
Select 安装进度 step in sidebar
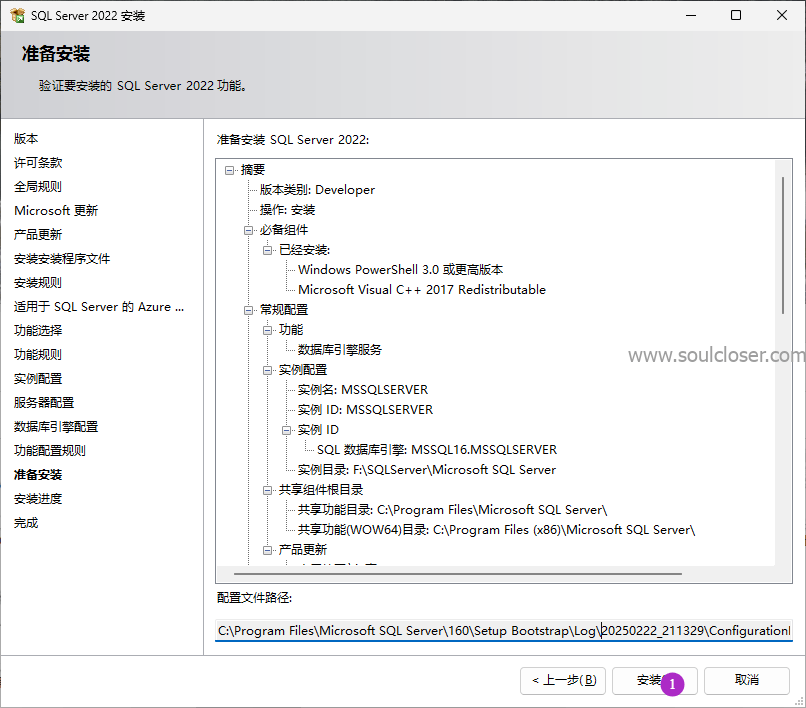[x=38, y=499]
